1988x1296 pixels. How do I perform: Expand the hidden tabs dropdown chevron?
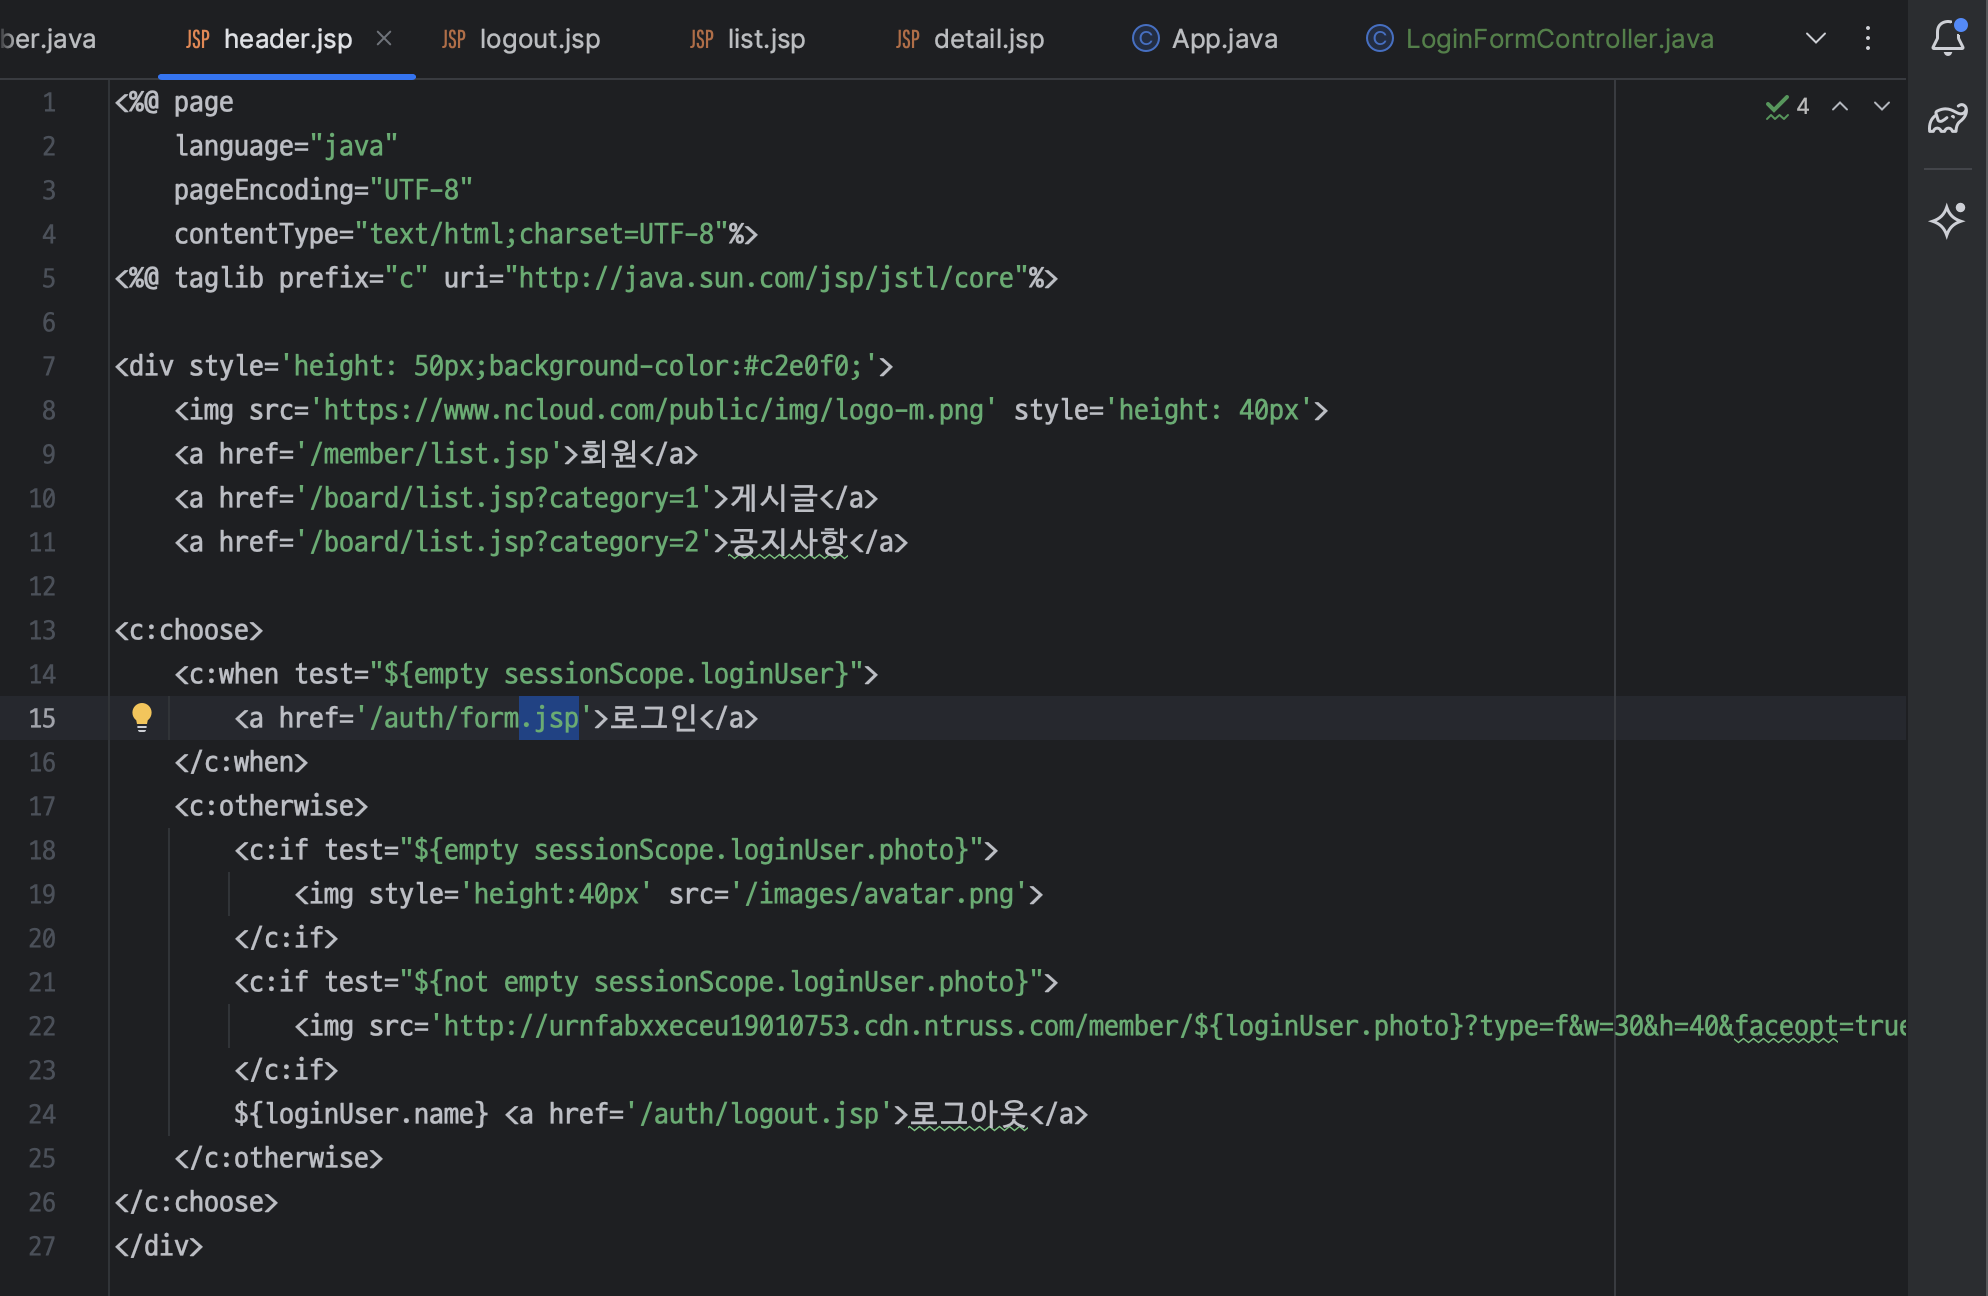point(1815,38)
